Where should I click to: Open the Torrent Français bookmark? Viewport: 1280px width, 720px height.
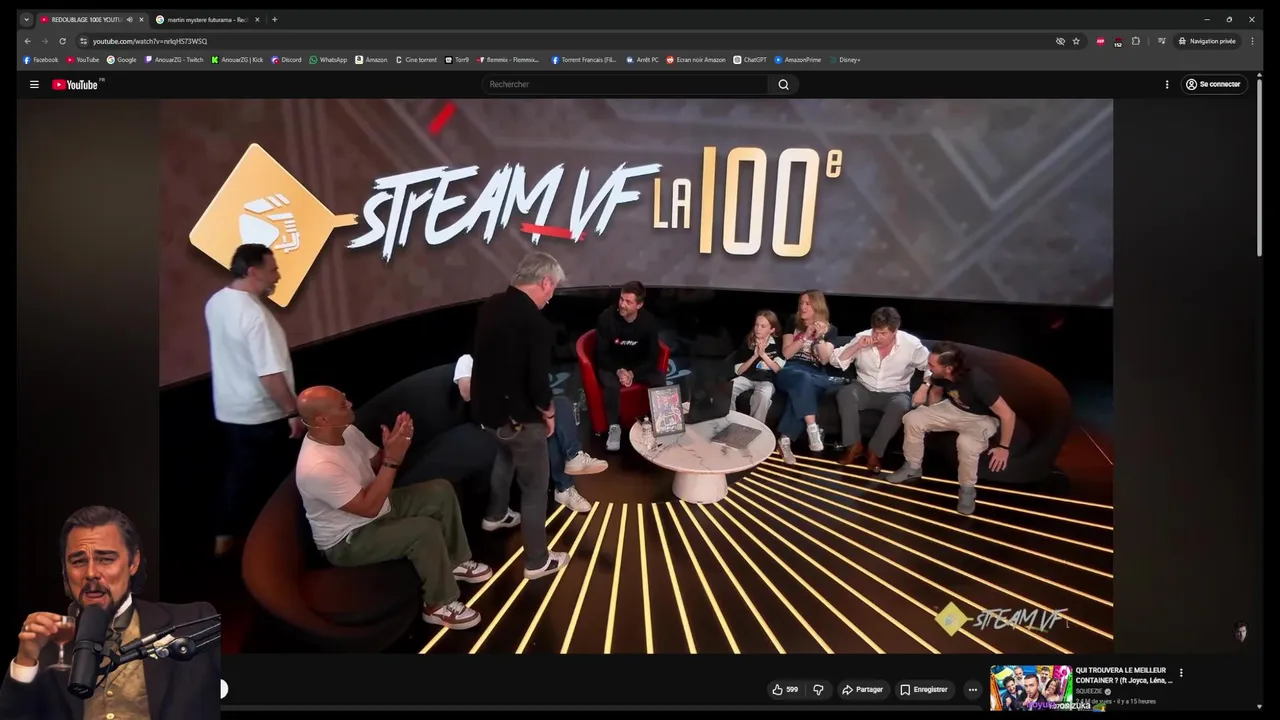(x=584, y=60)
